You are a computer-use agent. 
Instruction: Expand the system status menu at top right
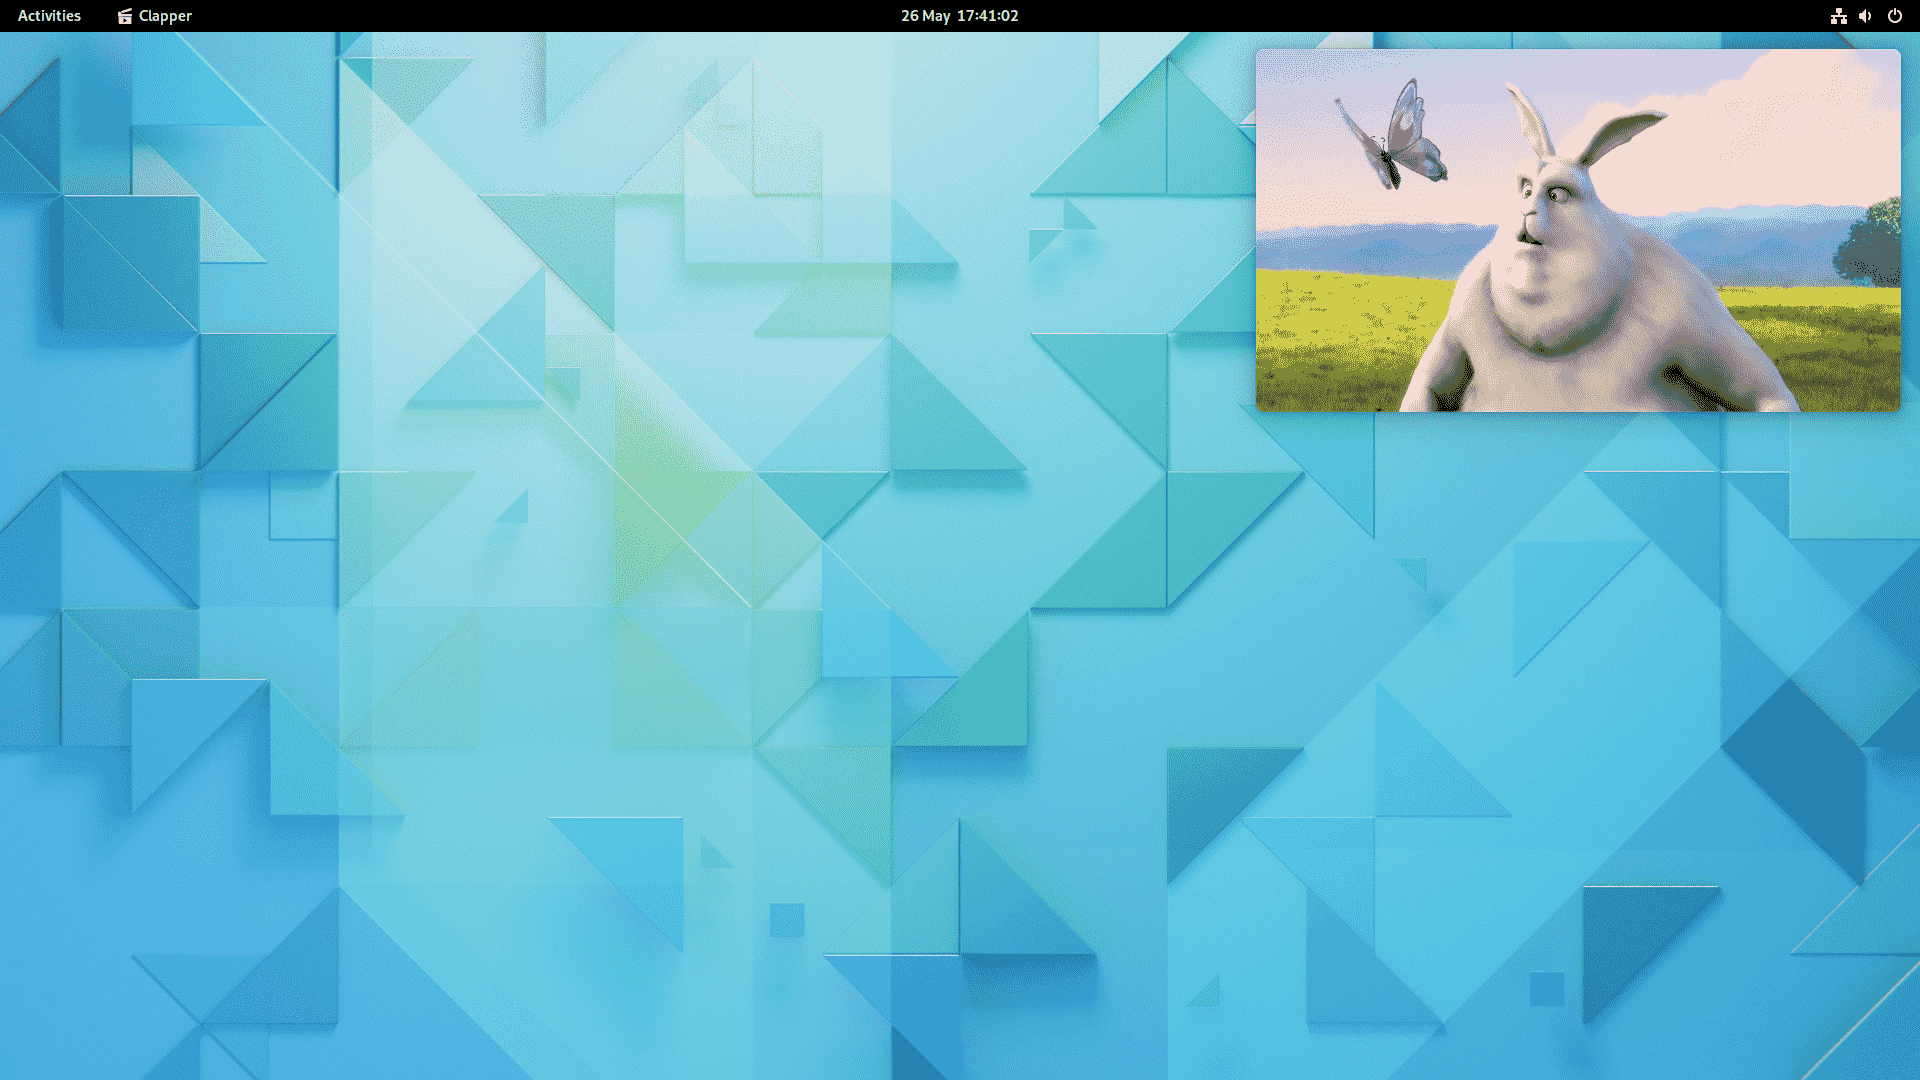[1865, 15]
